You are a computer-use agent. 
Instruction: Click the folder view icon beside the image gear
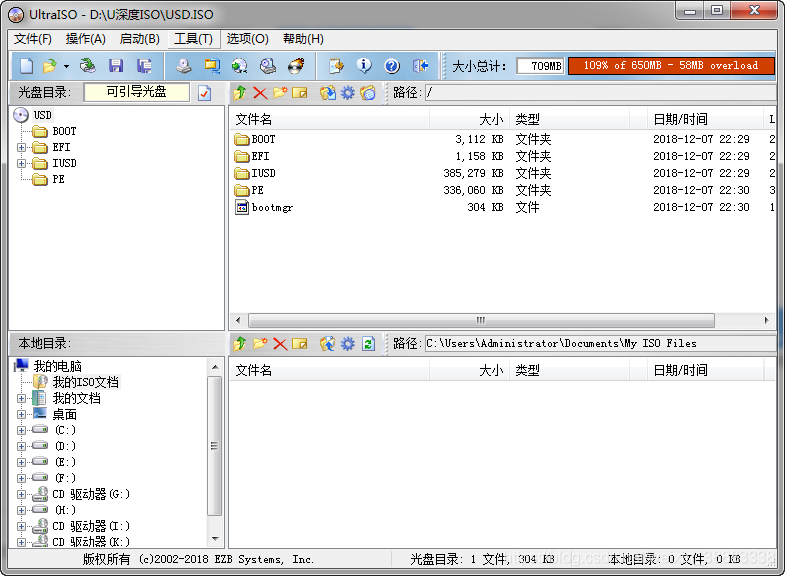(367, 93)
